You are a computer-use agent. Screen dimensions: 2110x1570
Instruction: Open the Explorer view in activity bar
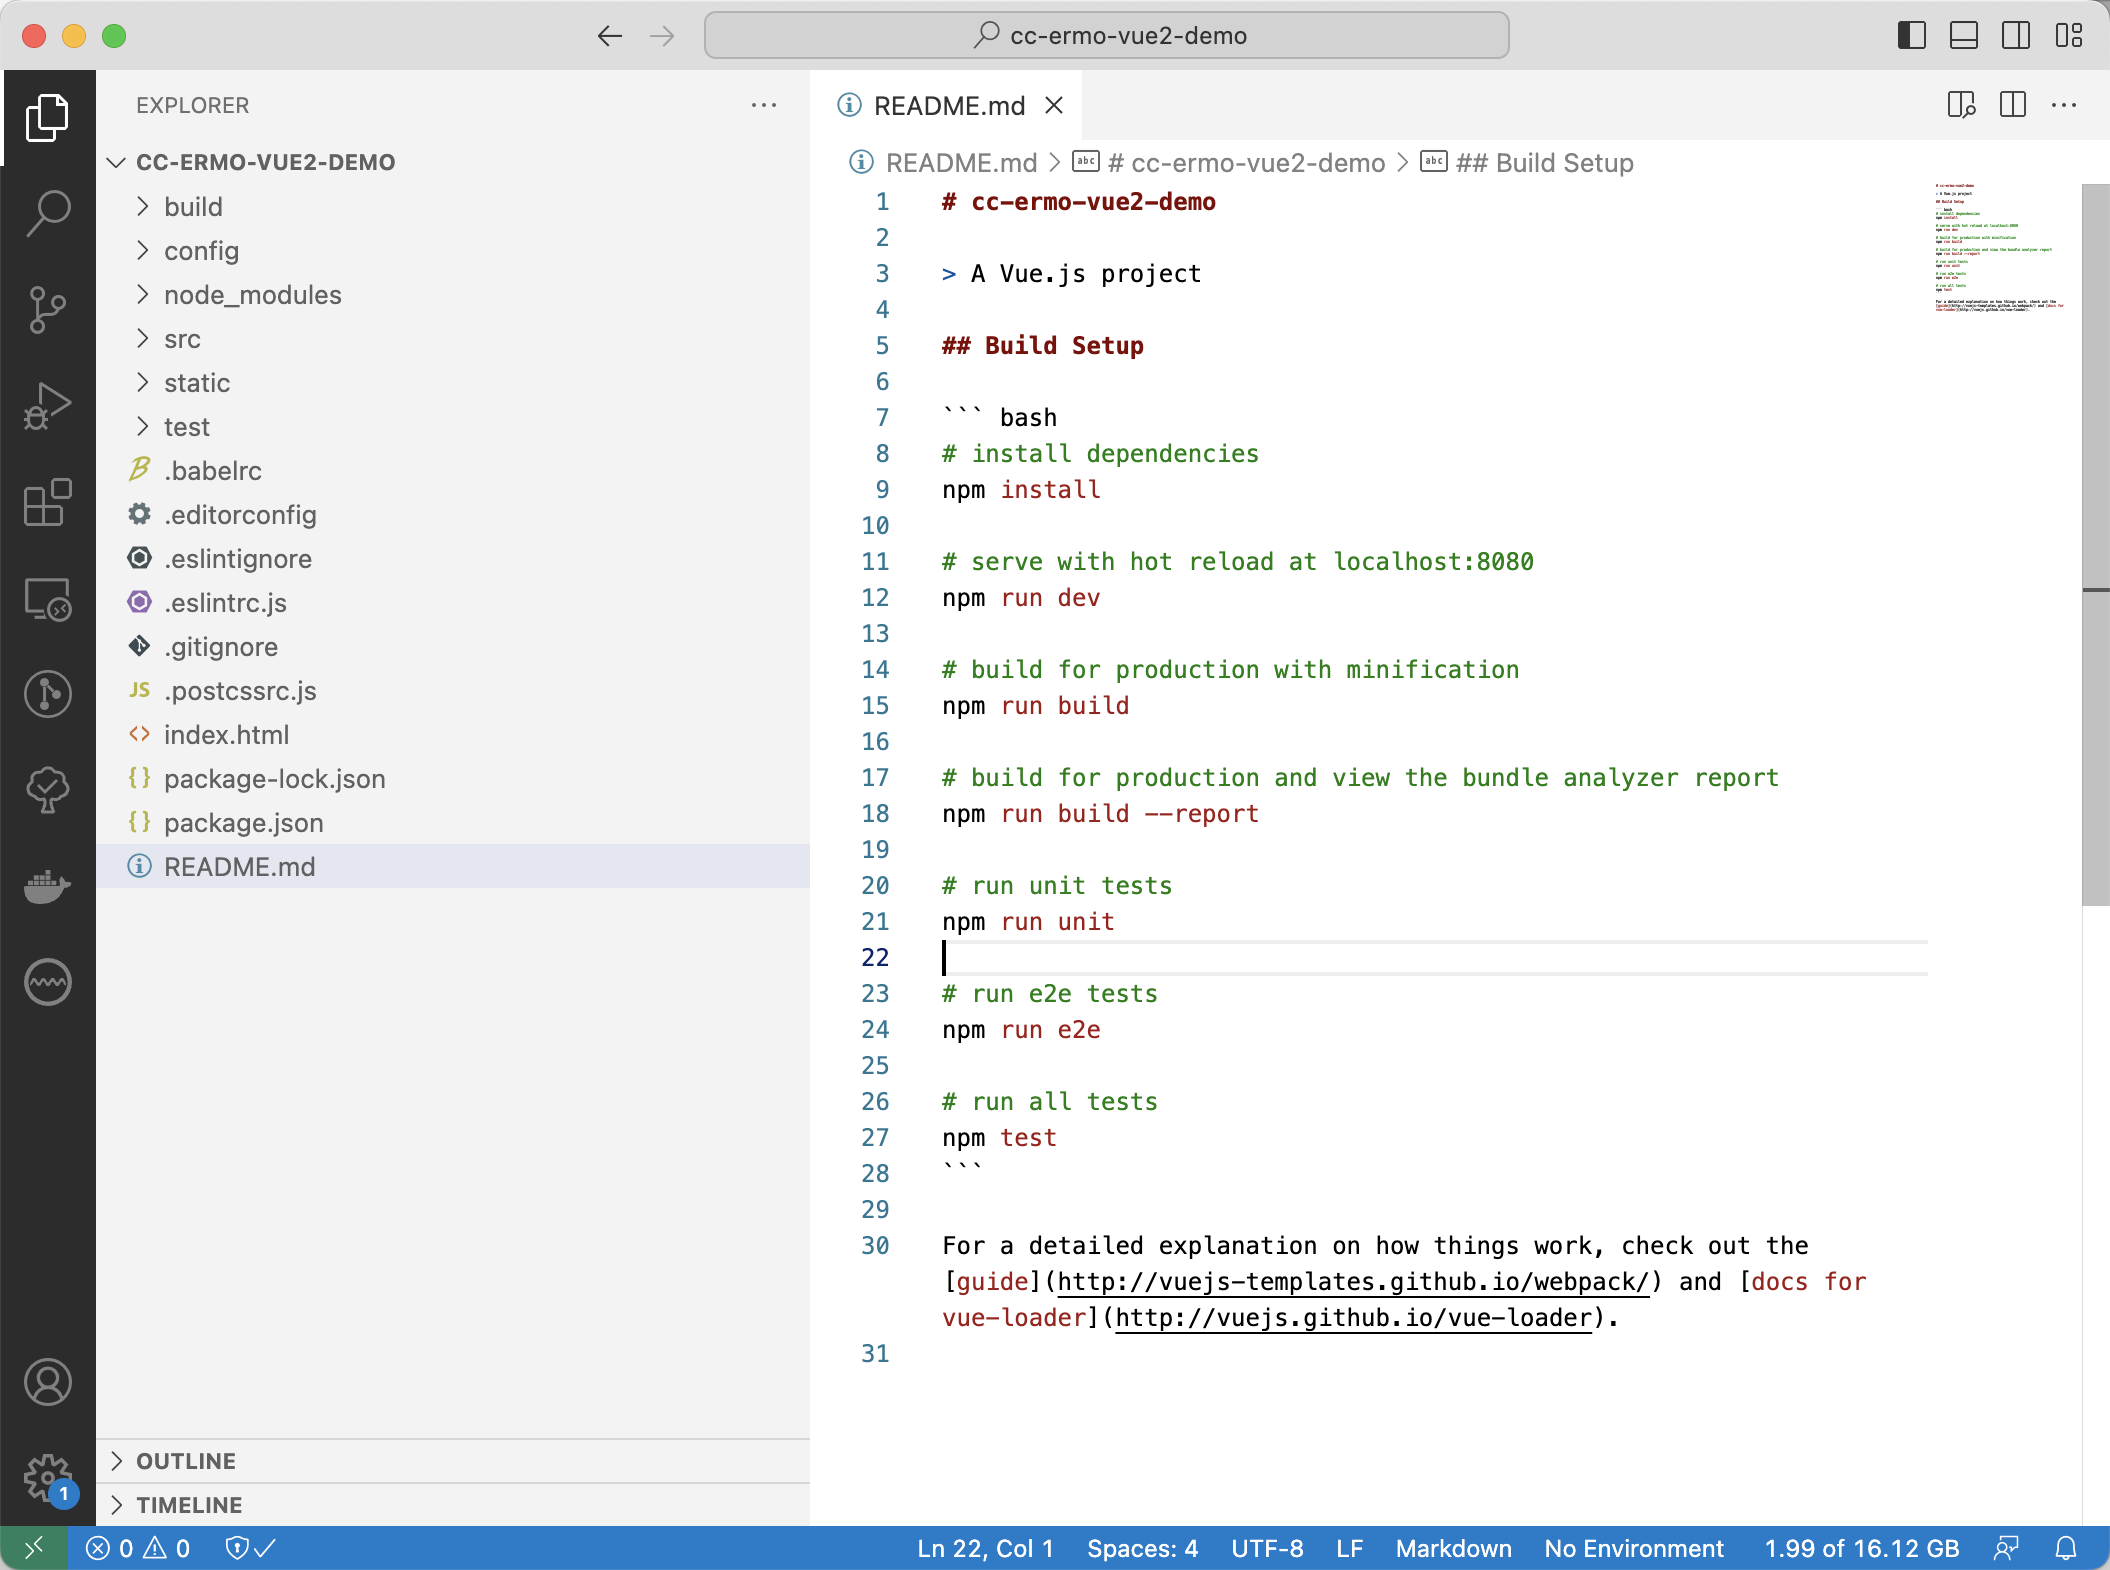pos(48,118)
